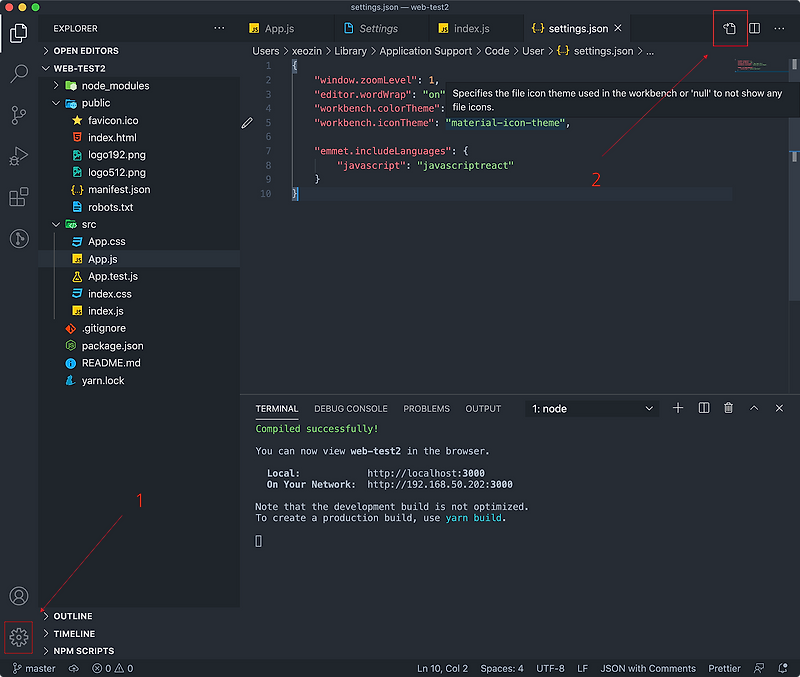Open the PROBLEMS panel tab
Image resolution: width=800 pixels, height=677 pixels.
pos(426,408)
